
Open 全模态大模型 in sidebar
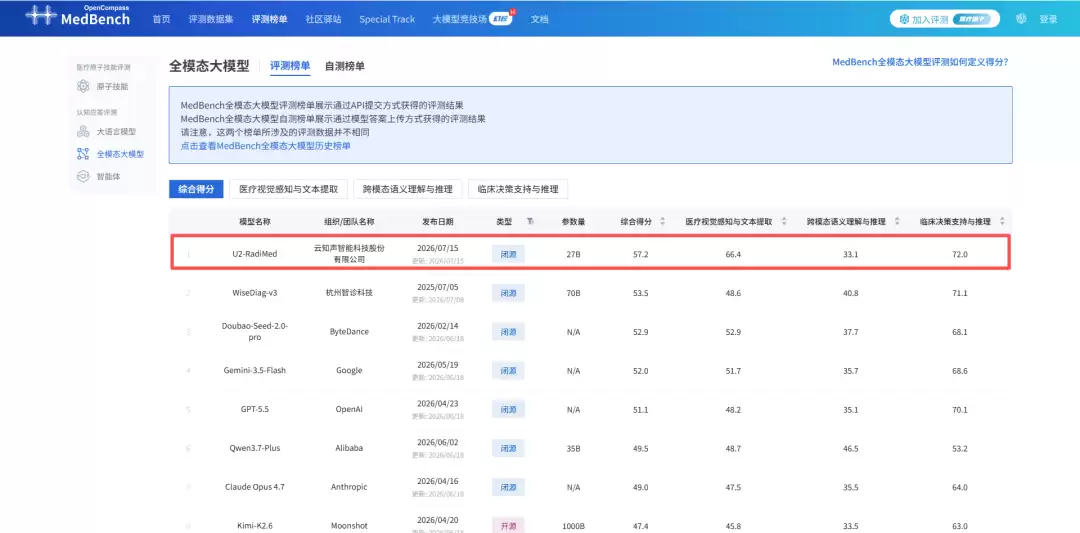(121, 154)
